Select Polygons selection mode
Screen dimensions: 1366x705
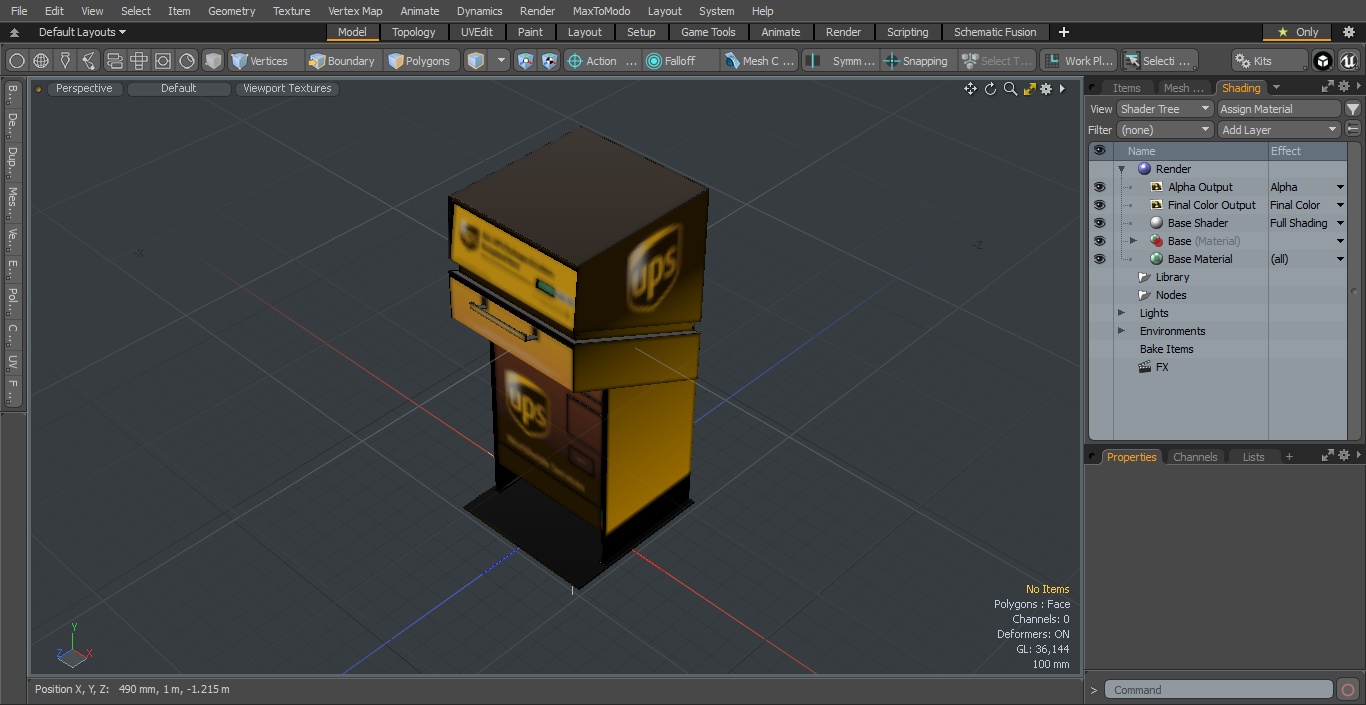click(x=422, y=61)
